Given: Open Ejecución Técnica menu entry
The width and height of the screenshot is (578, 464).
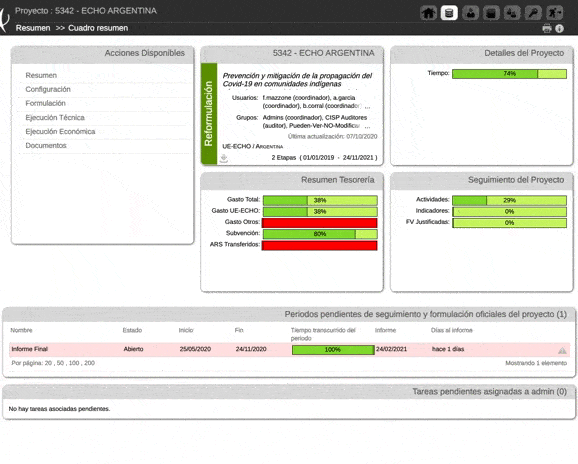Looking at the screenshot, I should [x=55, y=118].
